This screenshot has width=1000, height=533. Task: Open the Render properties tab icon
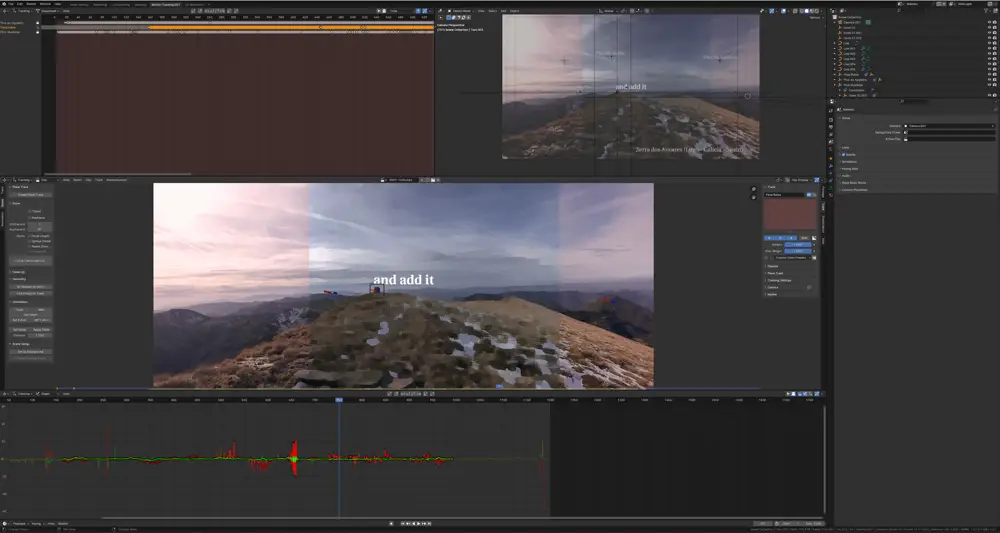pyautogui.click(x=831, y=120)
